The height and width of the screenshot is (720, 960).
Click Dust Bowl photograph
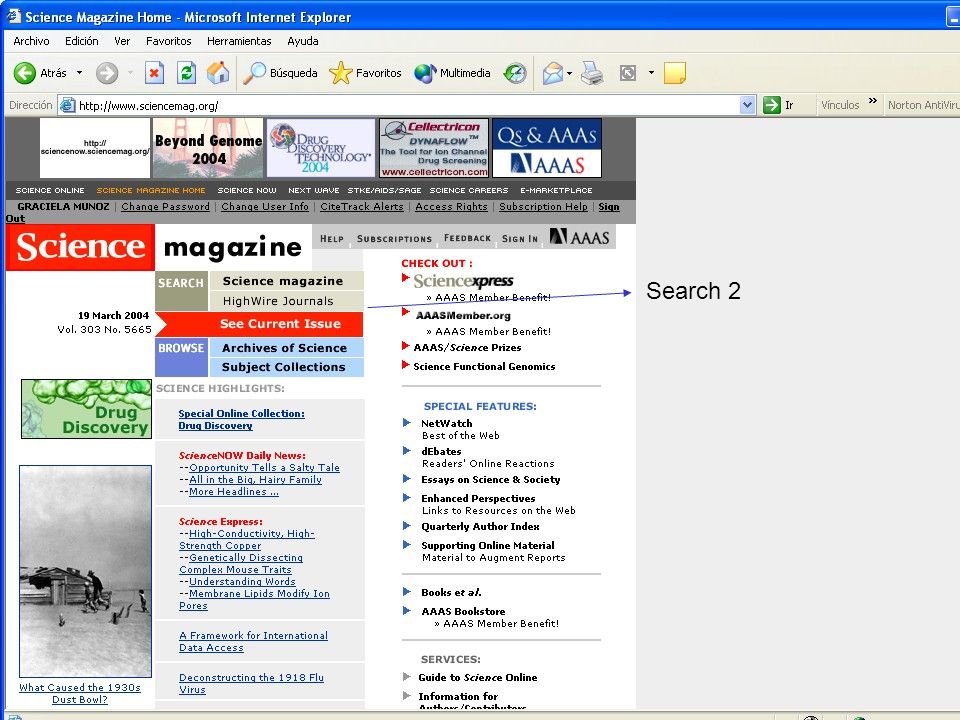click(85, 571)
